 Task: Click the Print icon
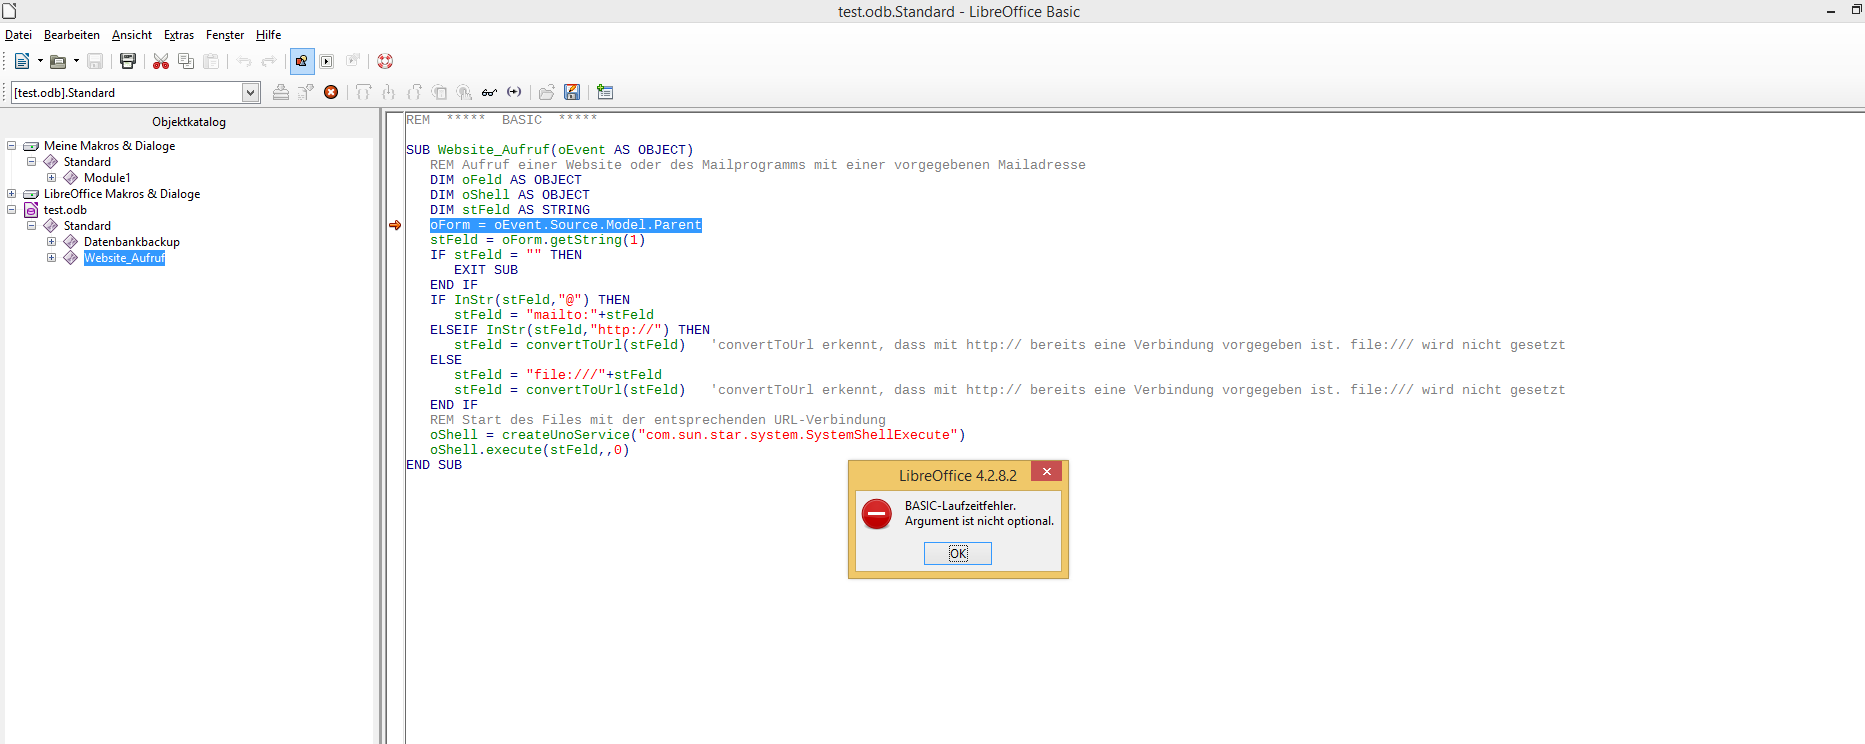[x=128, y=61]
